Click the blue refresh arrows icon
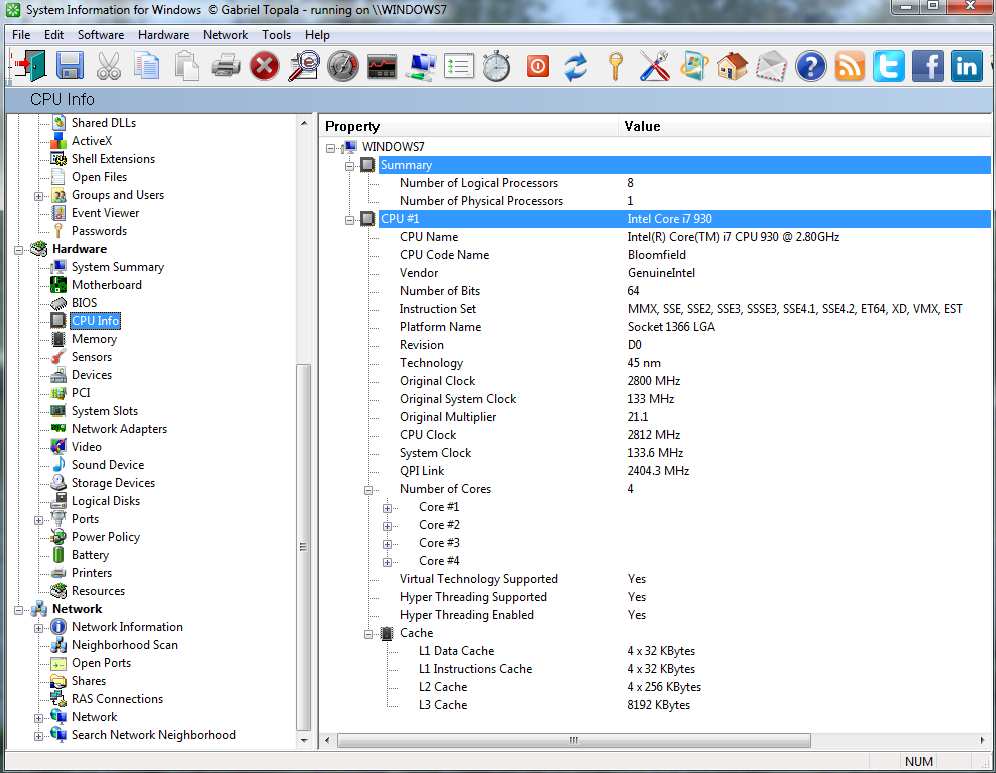 coord(575,66)
